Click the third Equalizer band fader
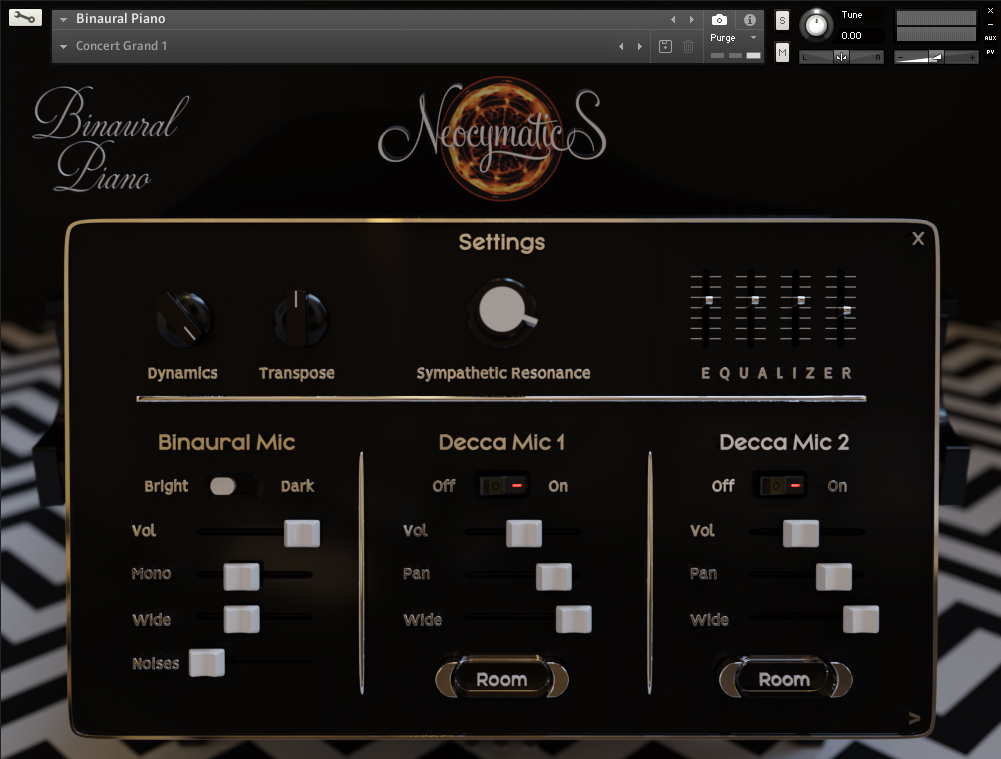Screen dimensions: 1001x759 point(801,300)
